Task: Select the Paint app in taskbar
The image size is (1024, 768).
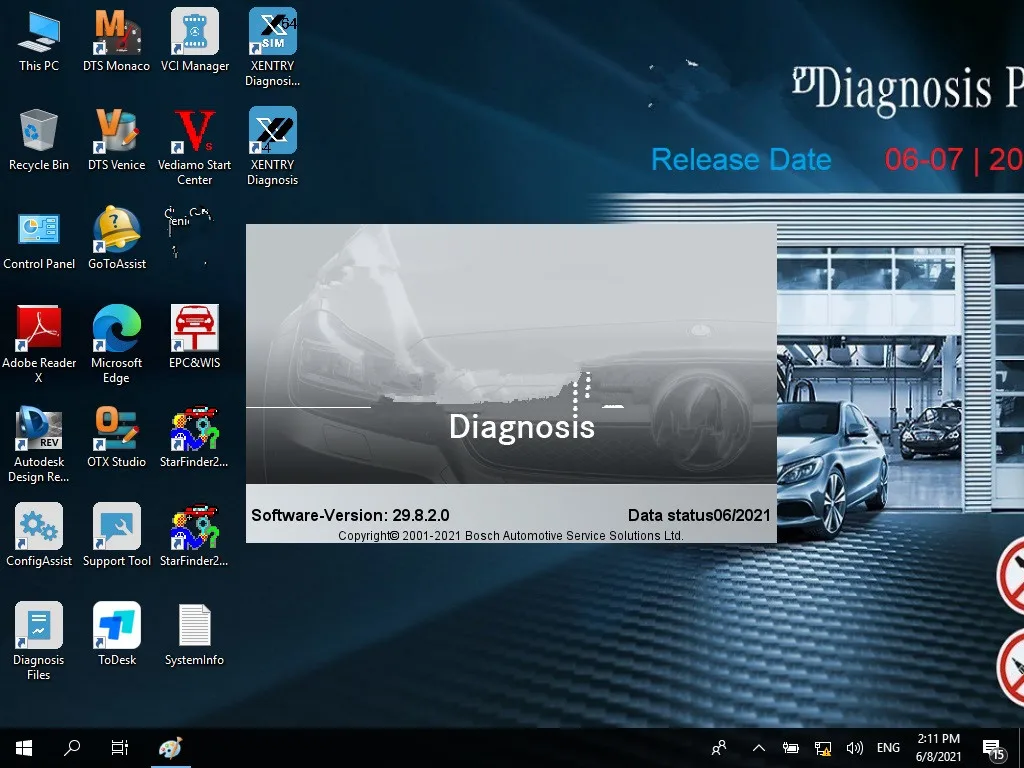Action: (170, 748)
